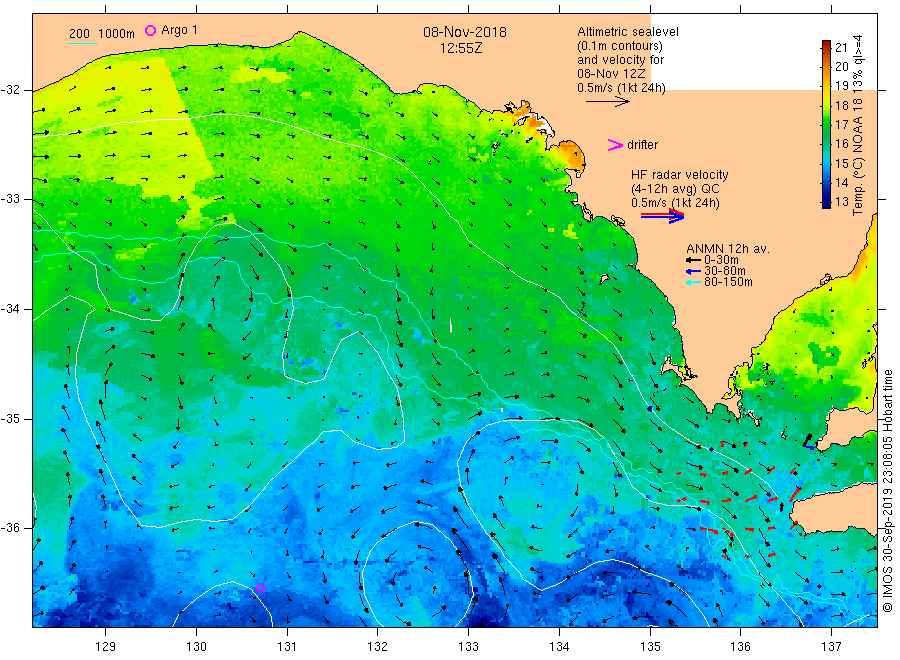The height and width of the screenshot is (660, 900).
Task: Click the IMOS copyright timestamp text
Action: coord(887,491)
